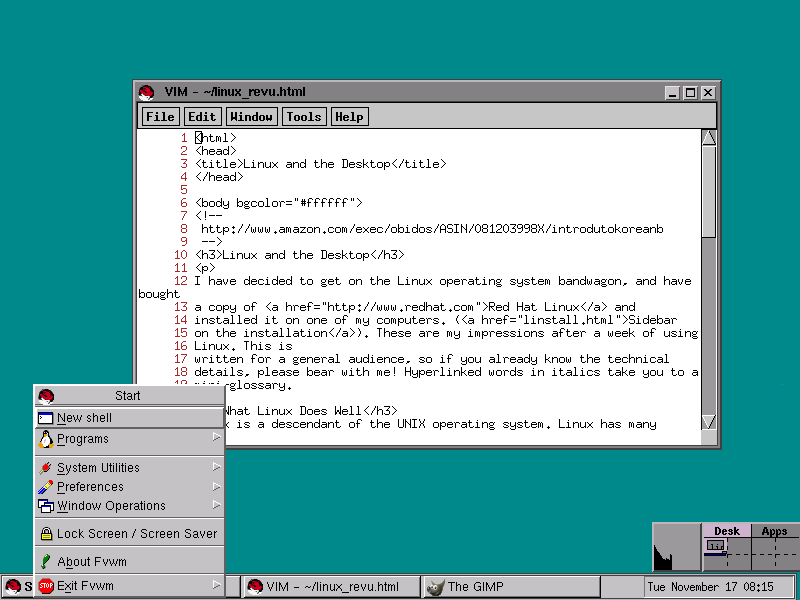
Task: Open the Edit menu in VIM
Action: tap(202, 117)
